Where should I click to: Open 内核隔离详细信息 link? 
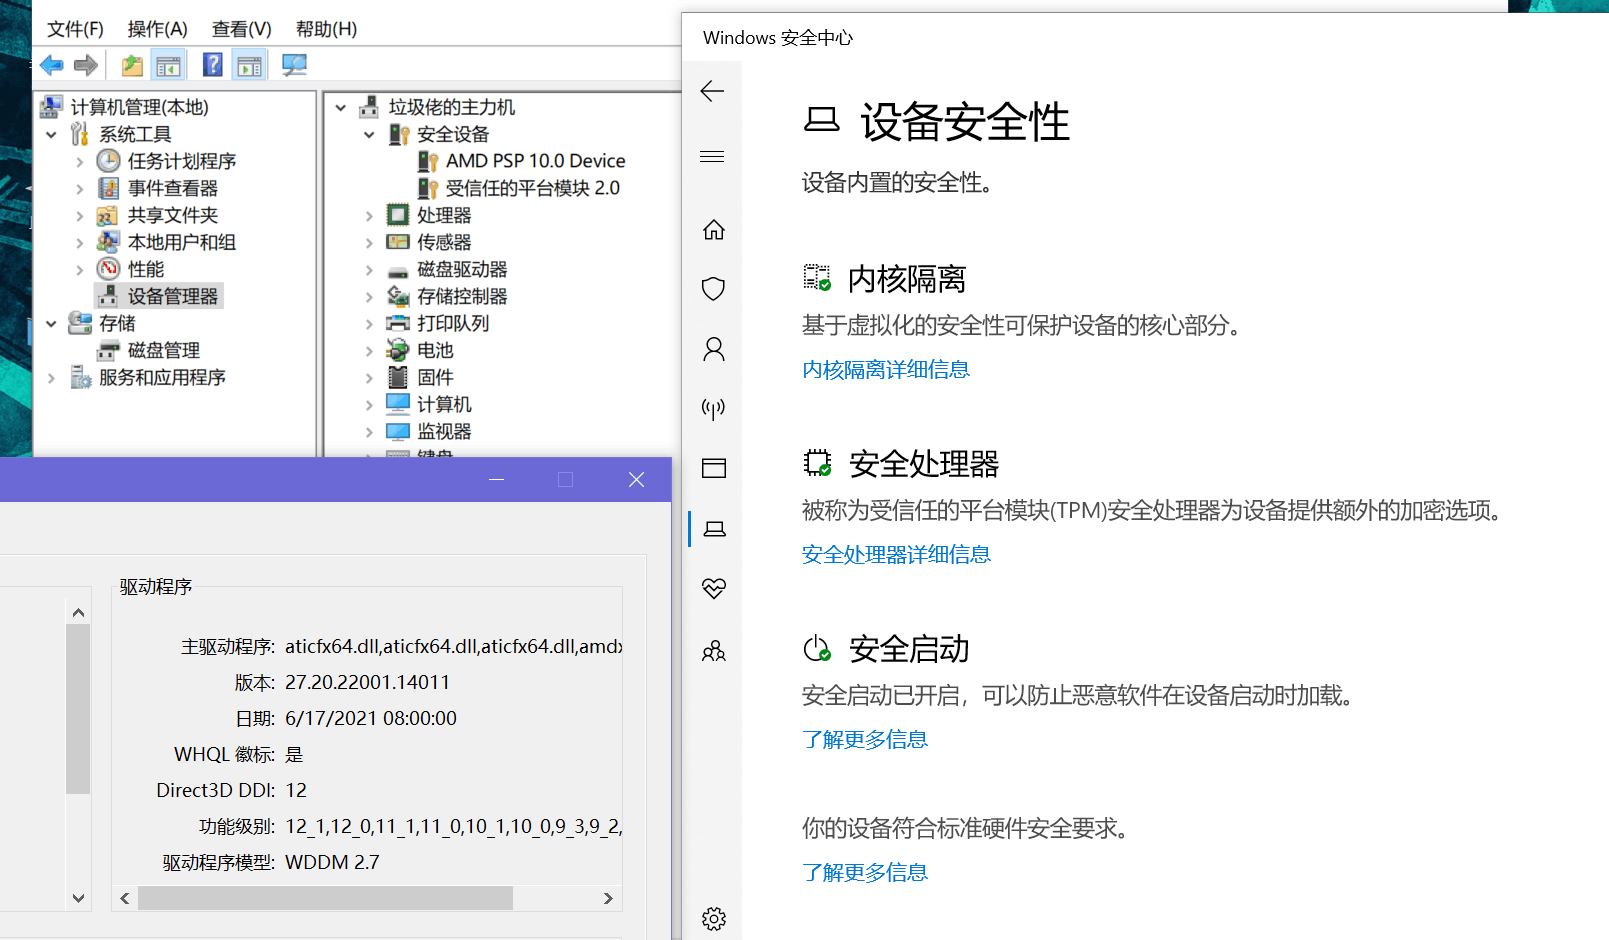click(886, 370)
